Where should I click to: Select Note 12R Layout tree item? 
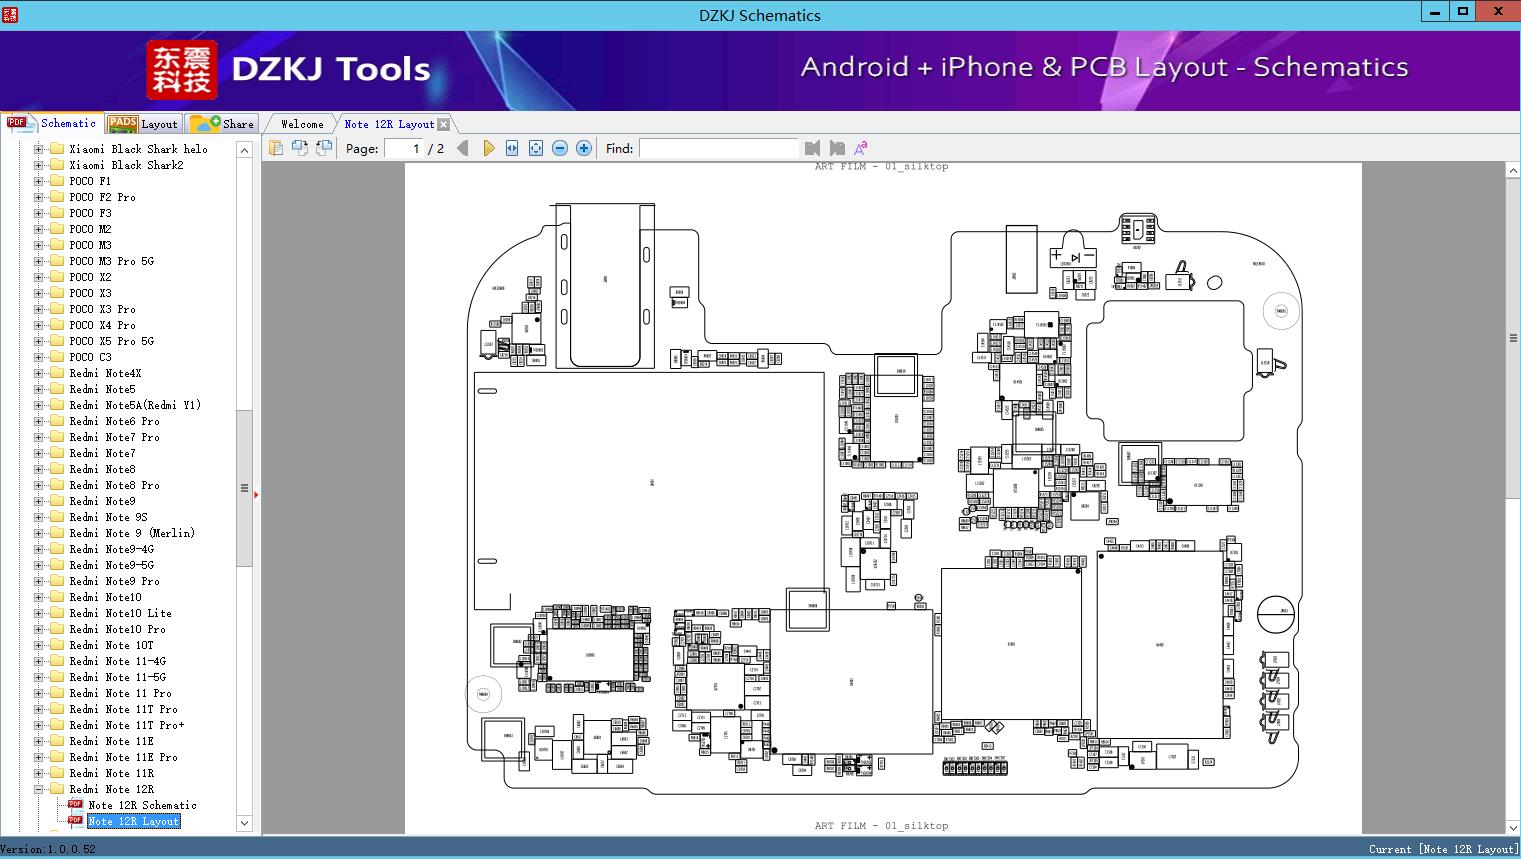coord(134,821)
